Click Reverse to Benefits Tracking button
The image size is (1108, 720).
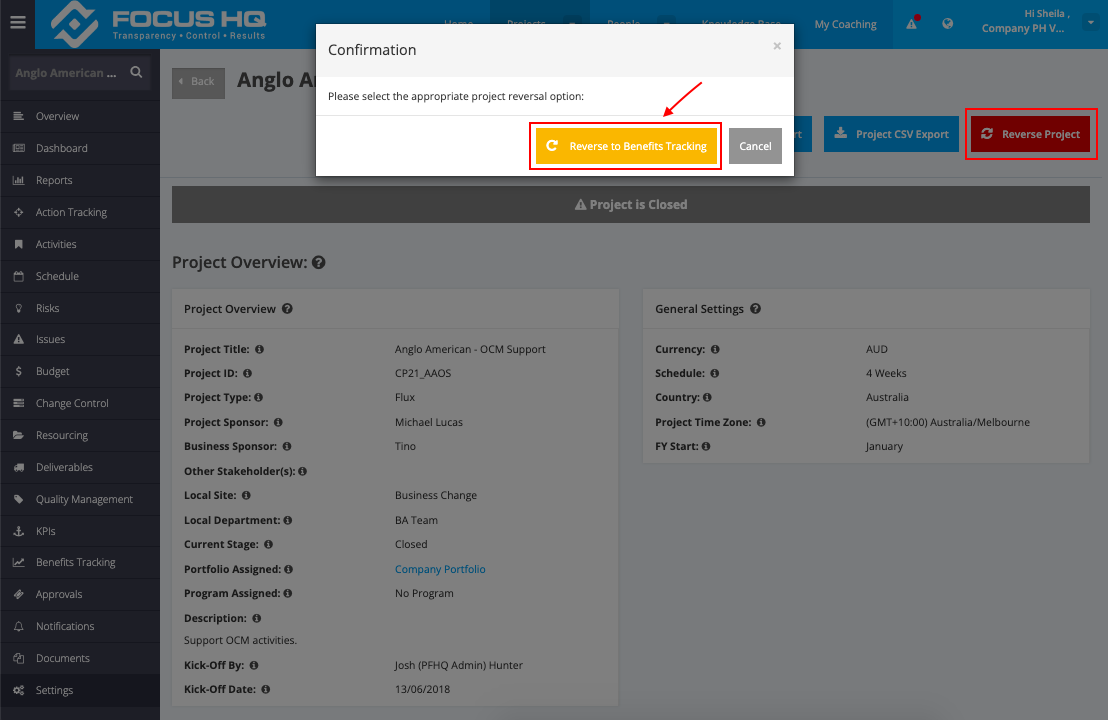tap(625, 146)
